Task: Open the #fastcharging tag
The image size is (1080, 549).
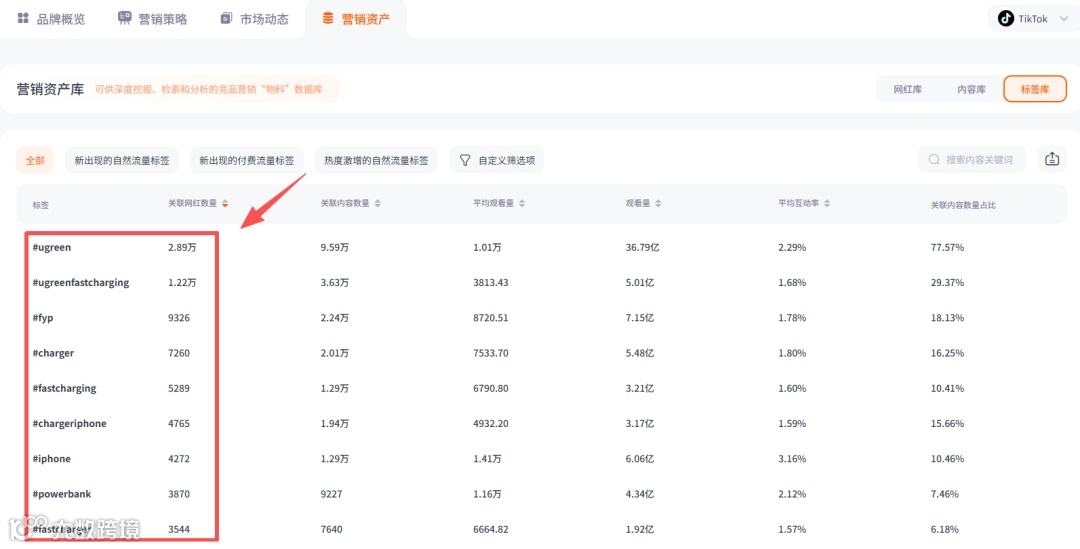Action: point(64,388)
